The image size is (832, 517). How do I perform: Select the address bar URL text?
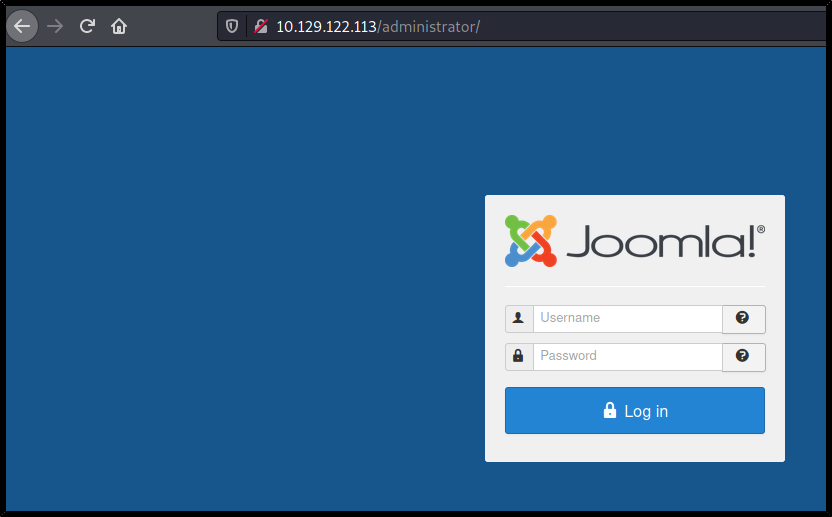pos(378,27)
